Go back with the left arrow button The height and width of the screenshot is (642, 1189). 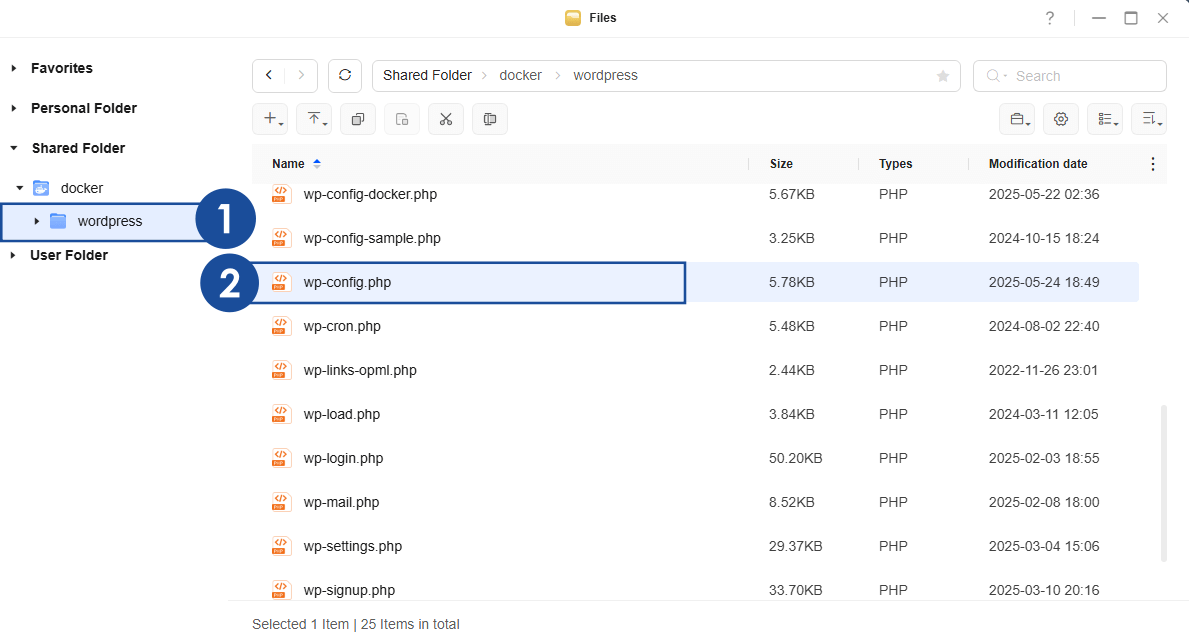coord(269,75)
